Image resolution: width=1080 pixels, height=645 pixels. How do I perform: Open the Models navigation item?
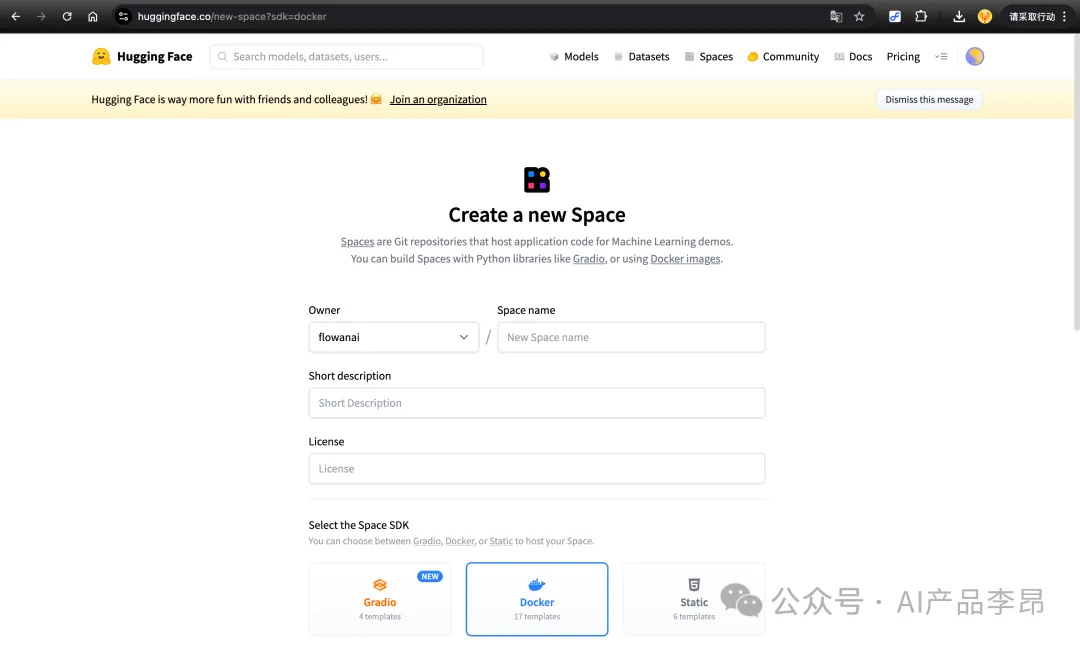(x=574, y=57)
